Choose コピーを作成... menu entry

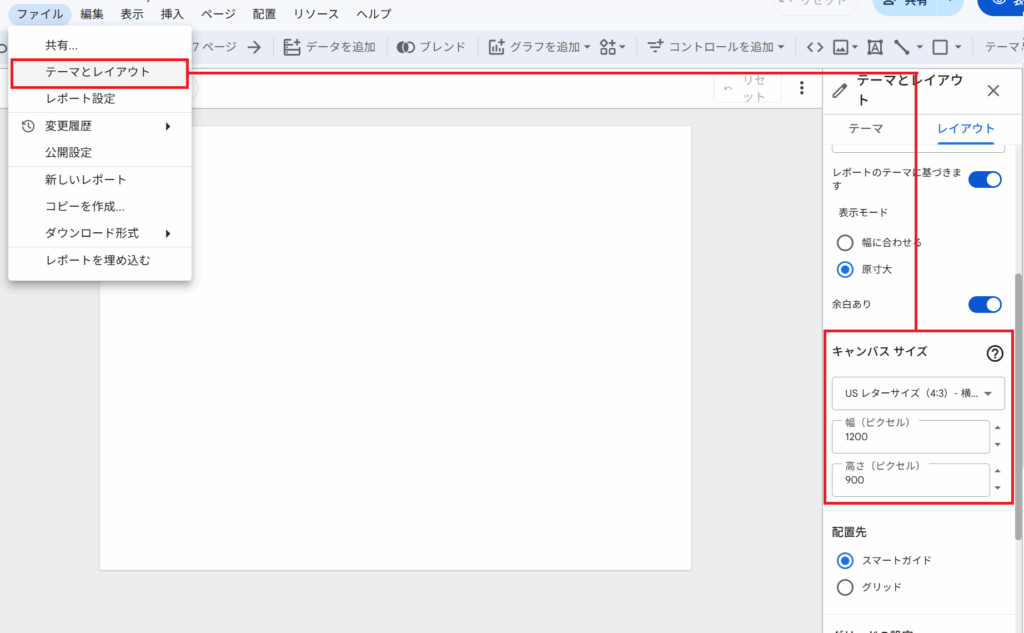100,206
